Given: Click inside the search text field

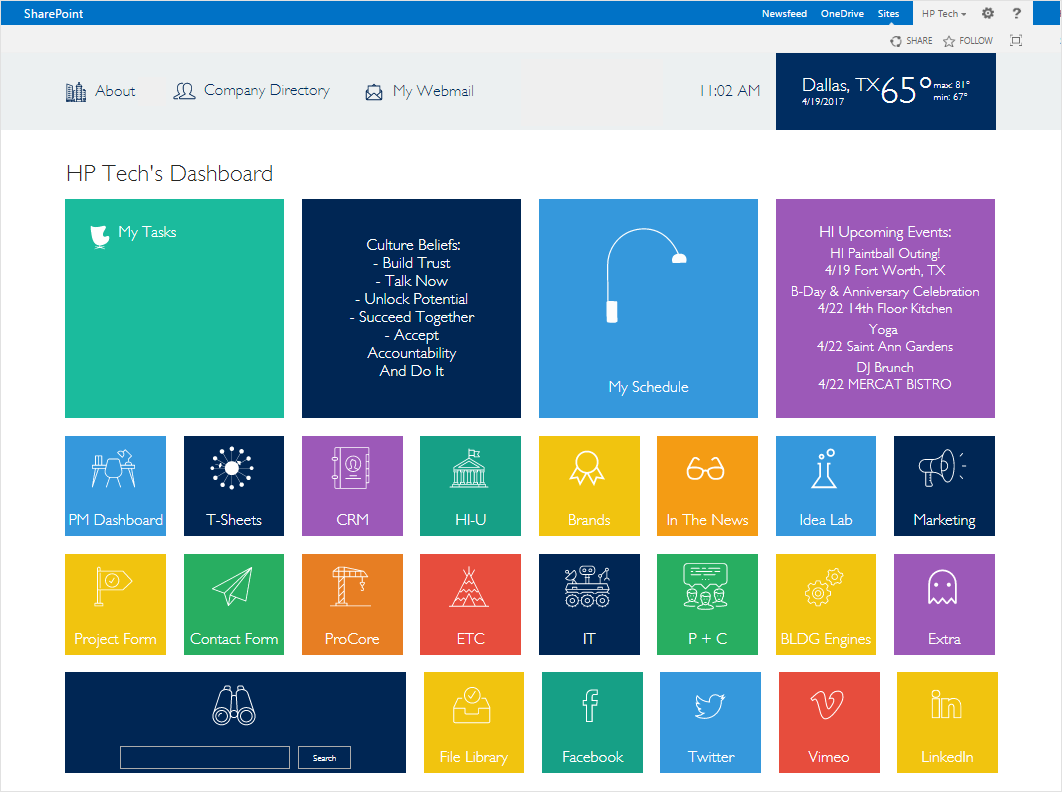Looking at the screenshot, I should (205, 757).
